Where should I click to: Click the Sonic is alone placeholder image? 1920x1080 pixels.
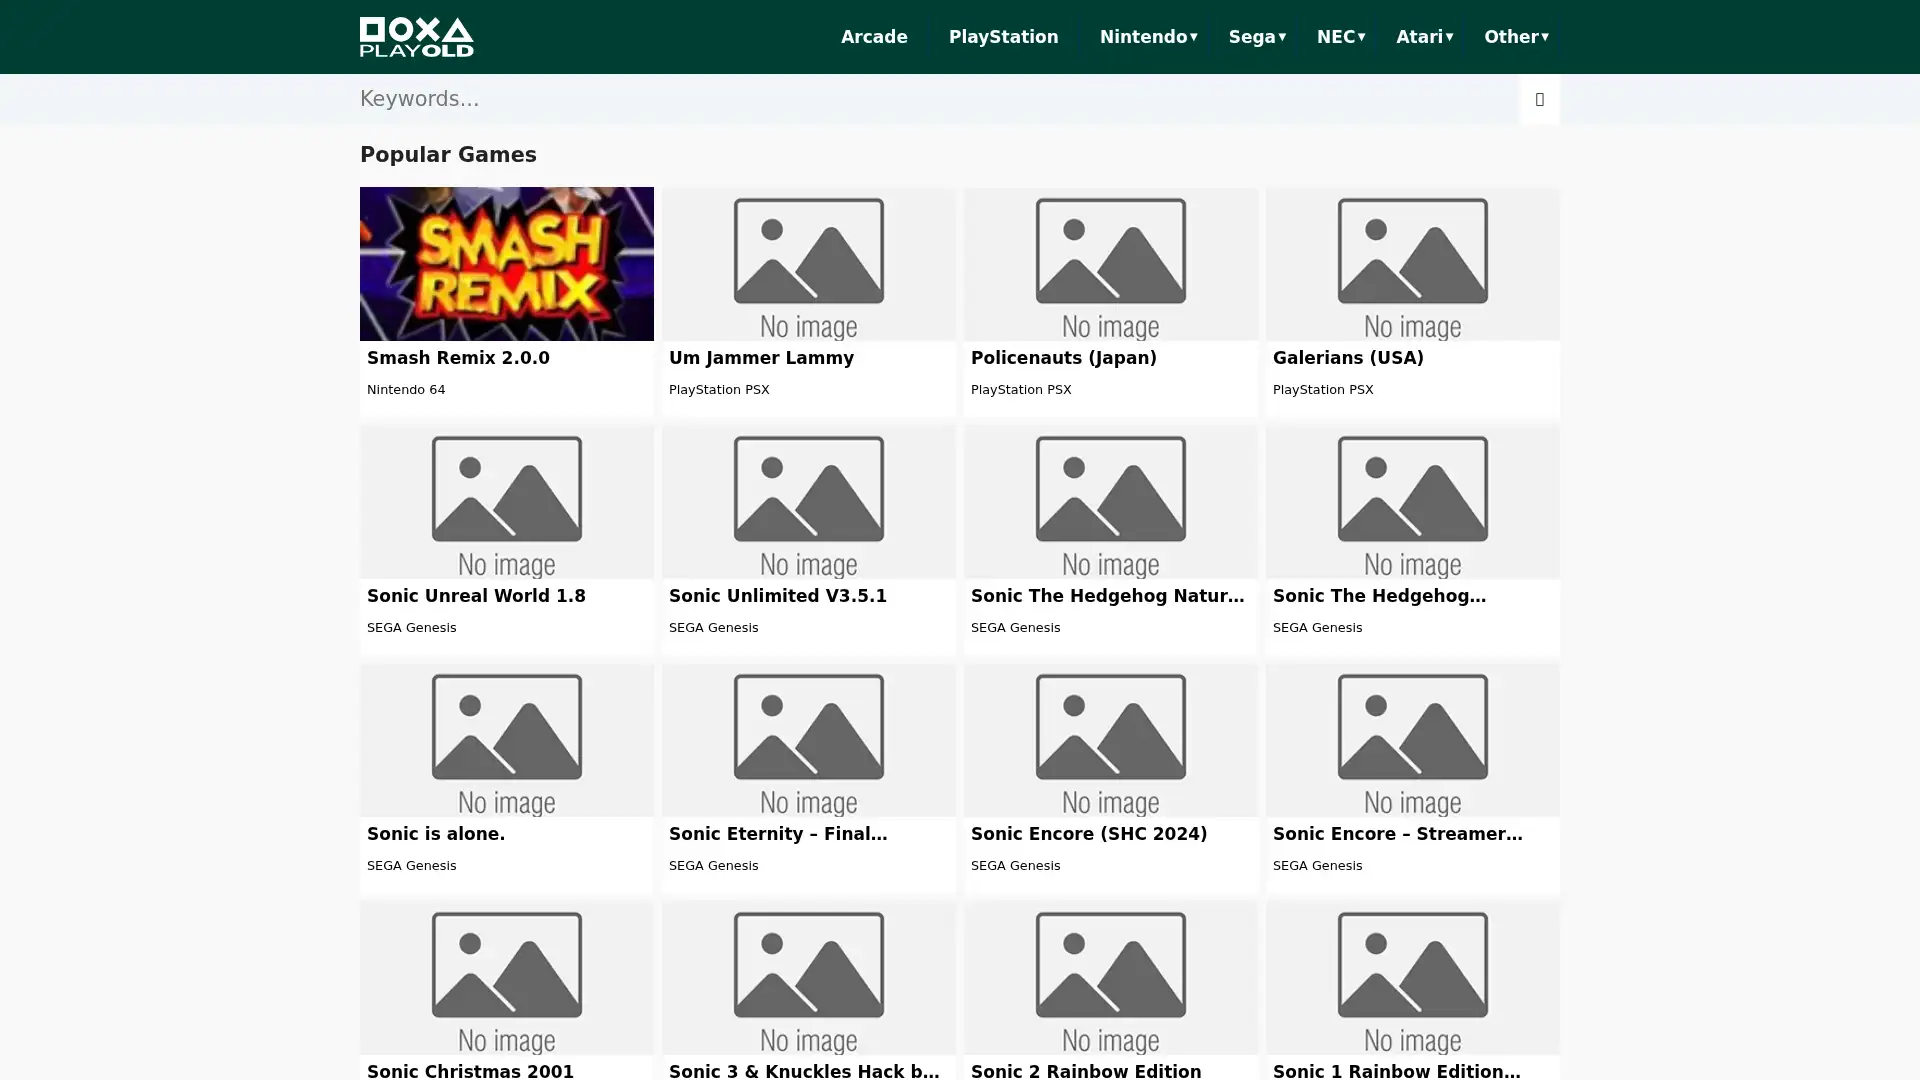[506, 740]
